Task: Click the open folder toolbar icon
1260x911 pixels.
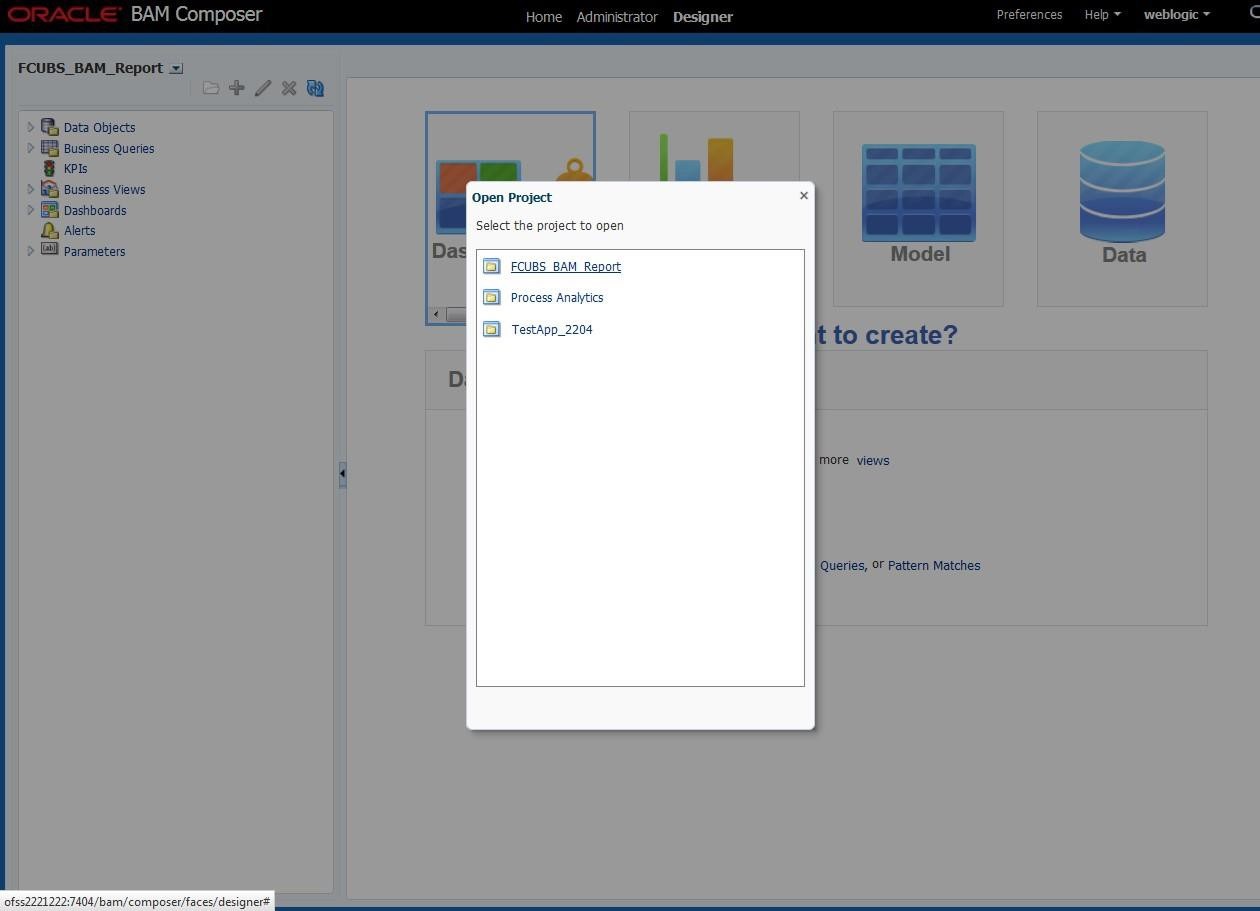Action: coord(210,88)
